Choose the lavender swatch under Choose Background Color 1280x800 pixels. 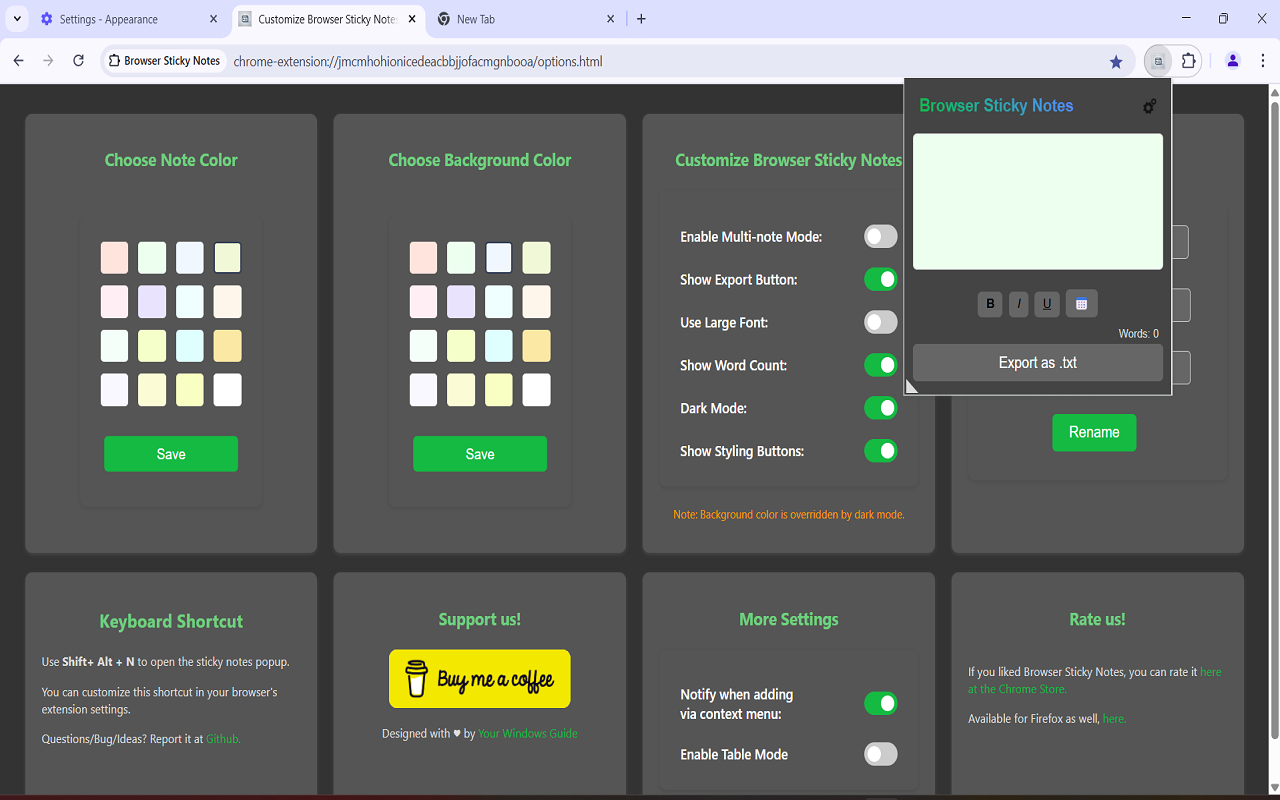461,302
